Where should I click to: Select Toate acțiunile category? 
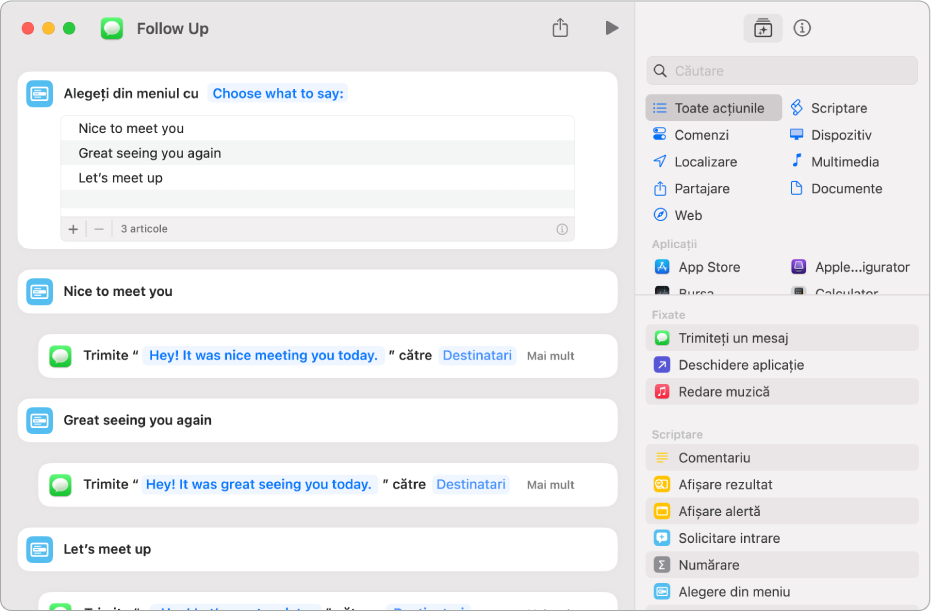click(713, 108)
